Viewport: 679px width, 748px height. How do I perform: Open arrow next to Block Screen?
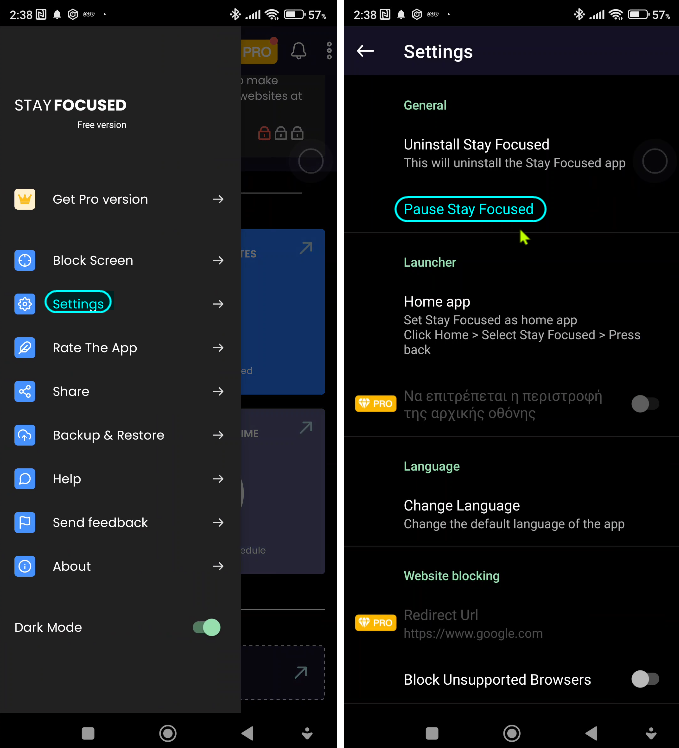218,260
